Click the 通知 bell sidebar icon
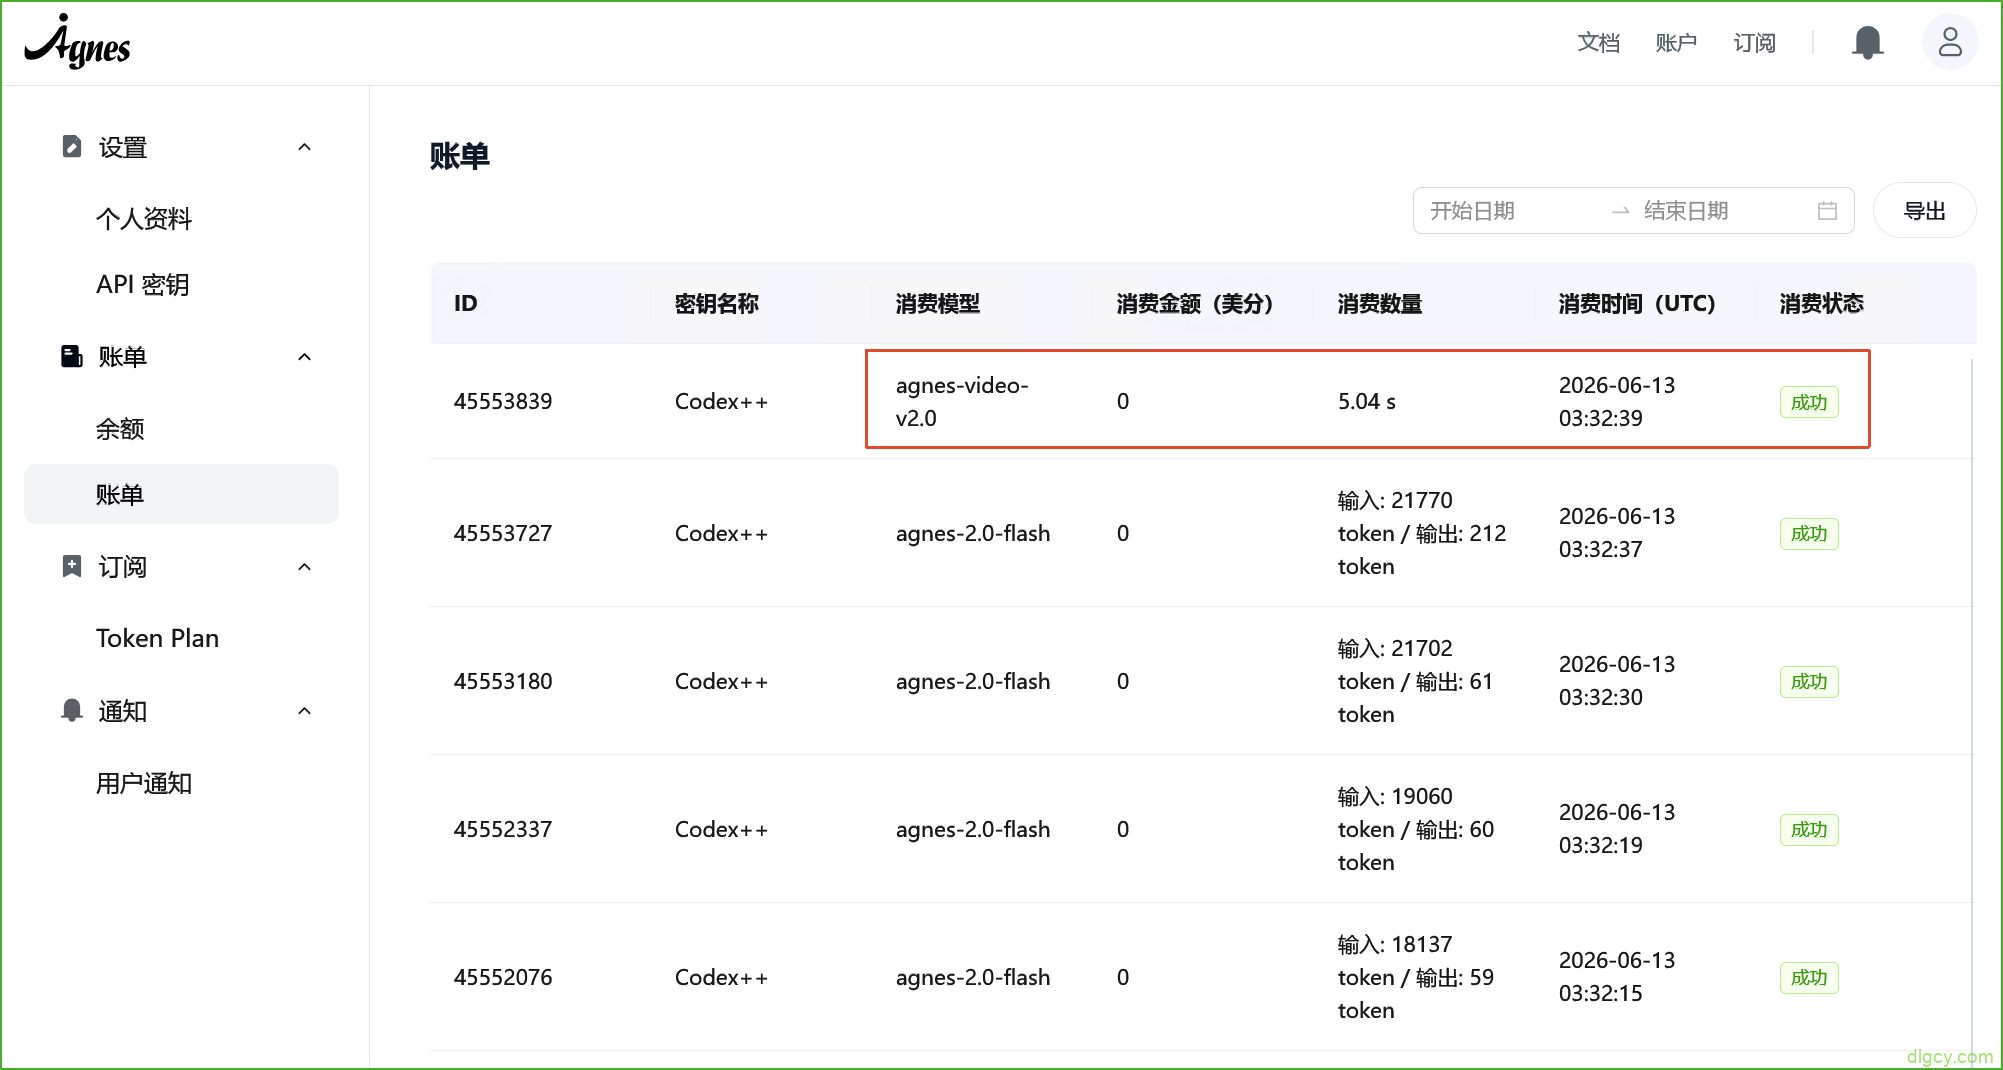The height and width of the screenshot is (1070, 2003). (71, 711)
